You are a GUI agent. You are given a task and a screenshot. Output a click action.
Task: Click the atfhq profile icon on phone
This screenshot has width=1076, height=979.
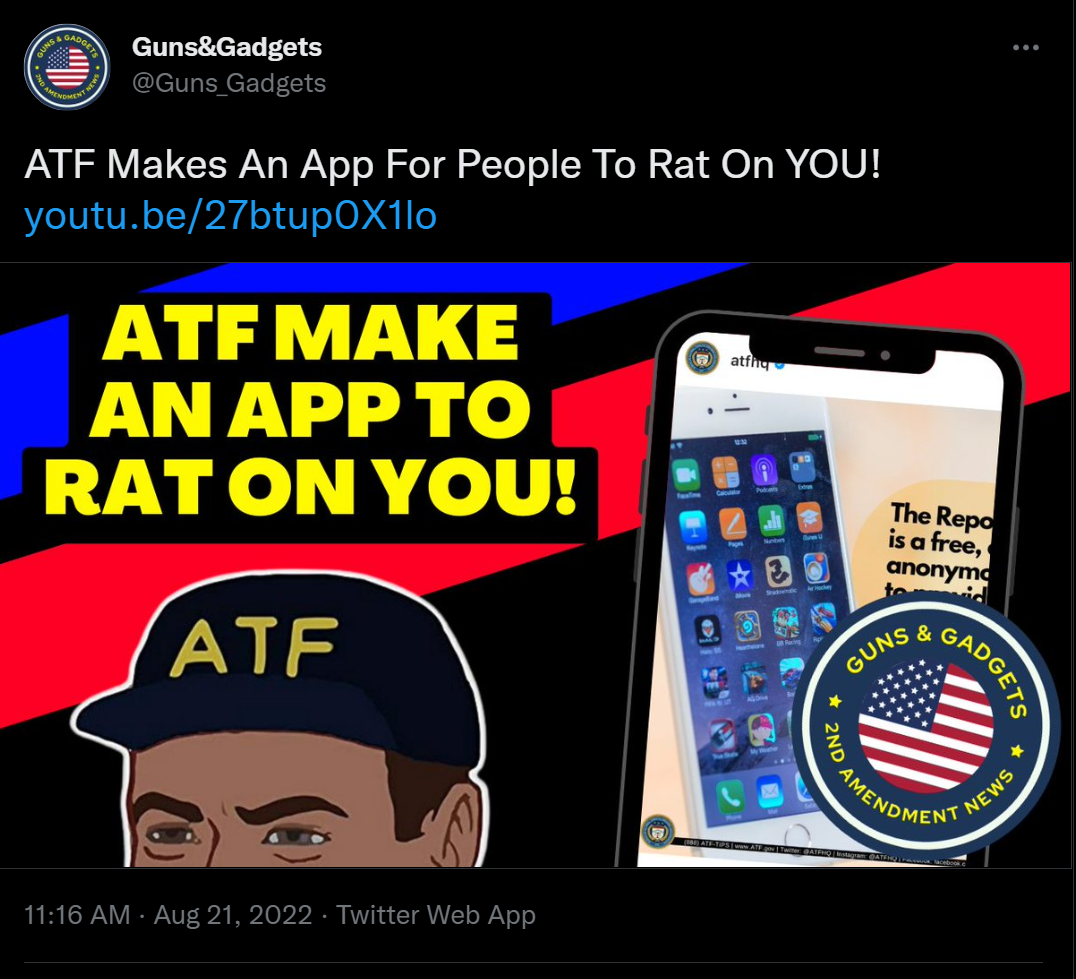click(702, 357)
